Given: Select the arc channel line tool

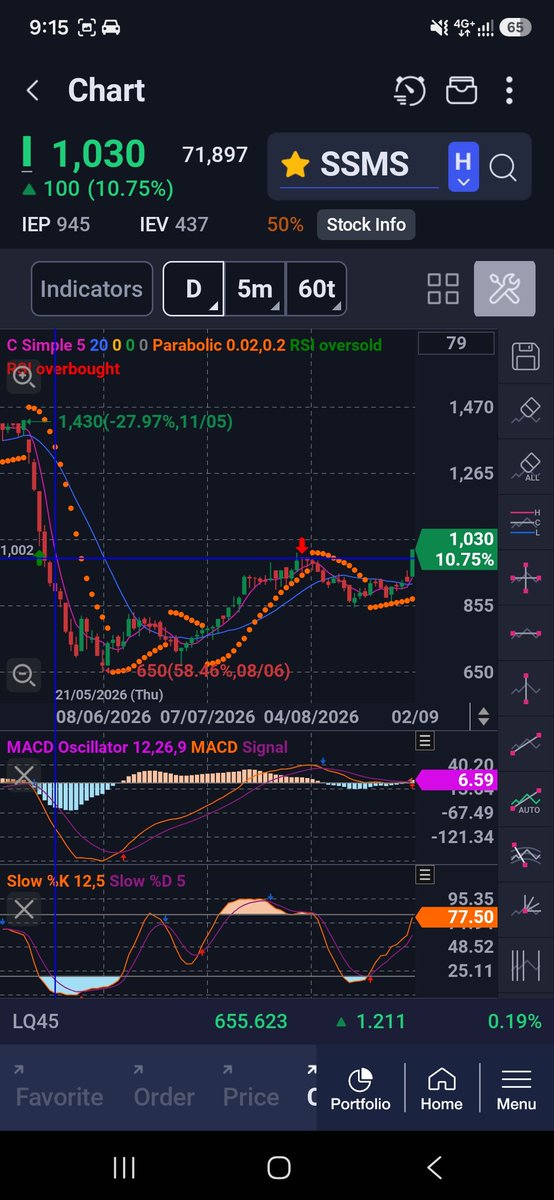Looking at the screenshot, I should point(526,854).
